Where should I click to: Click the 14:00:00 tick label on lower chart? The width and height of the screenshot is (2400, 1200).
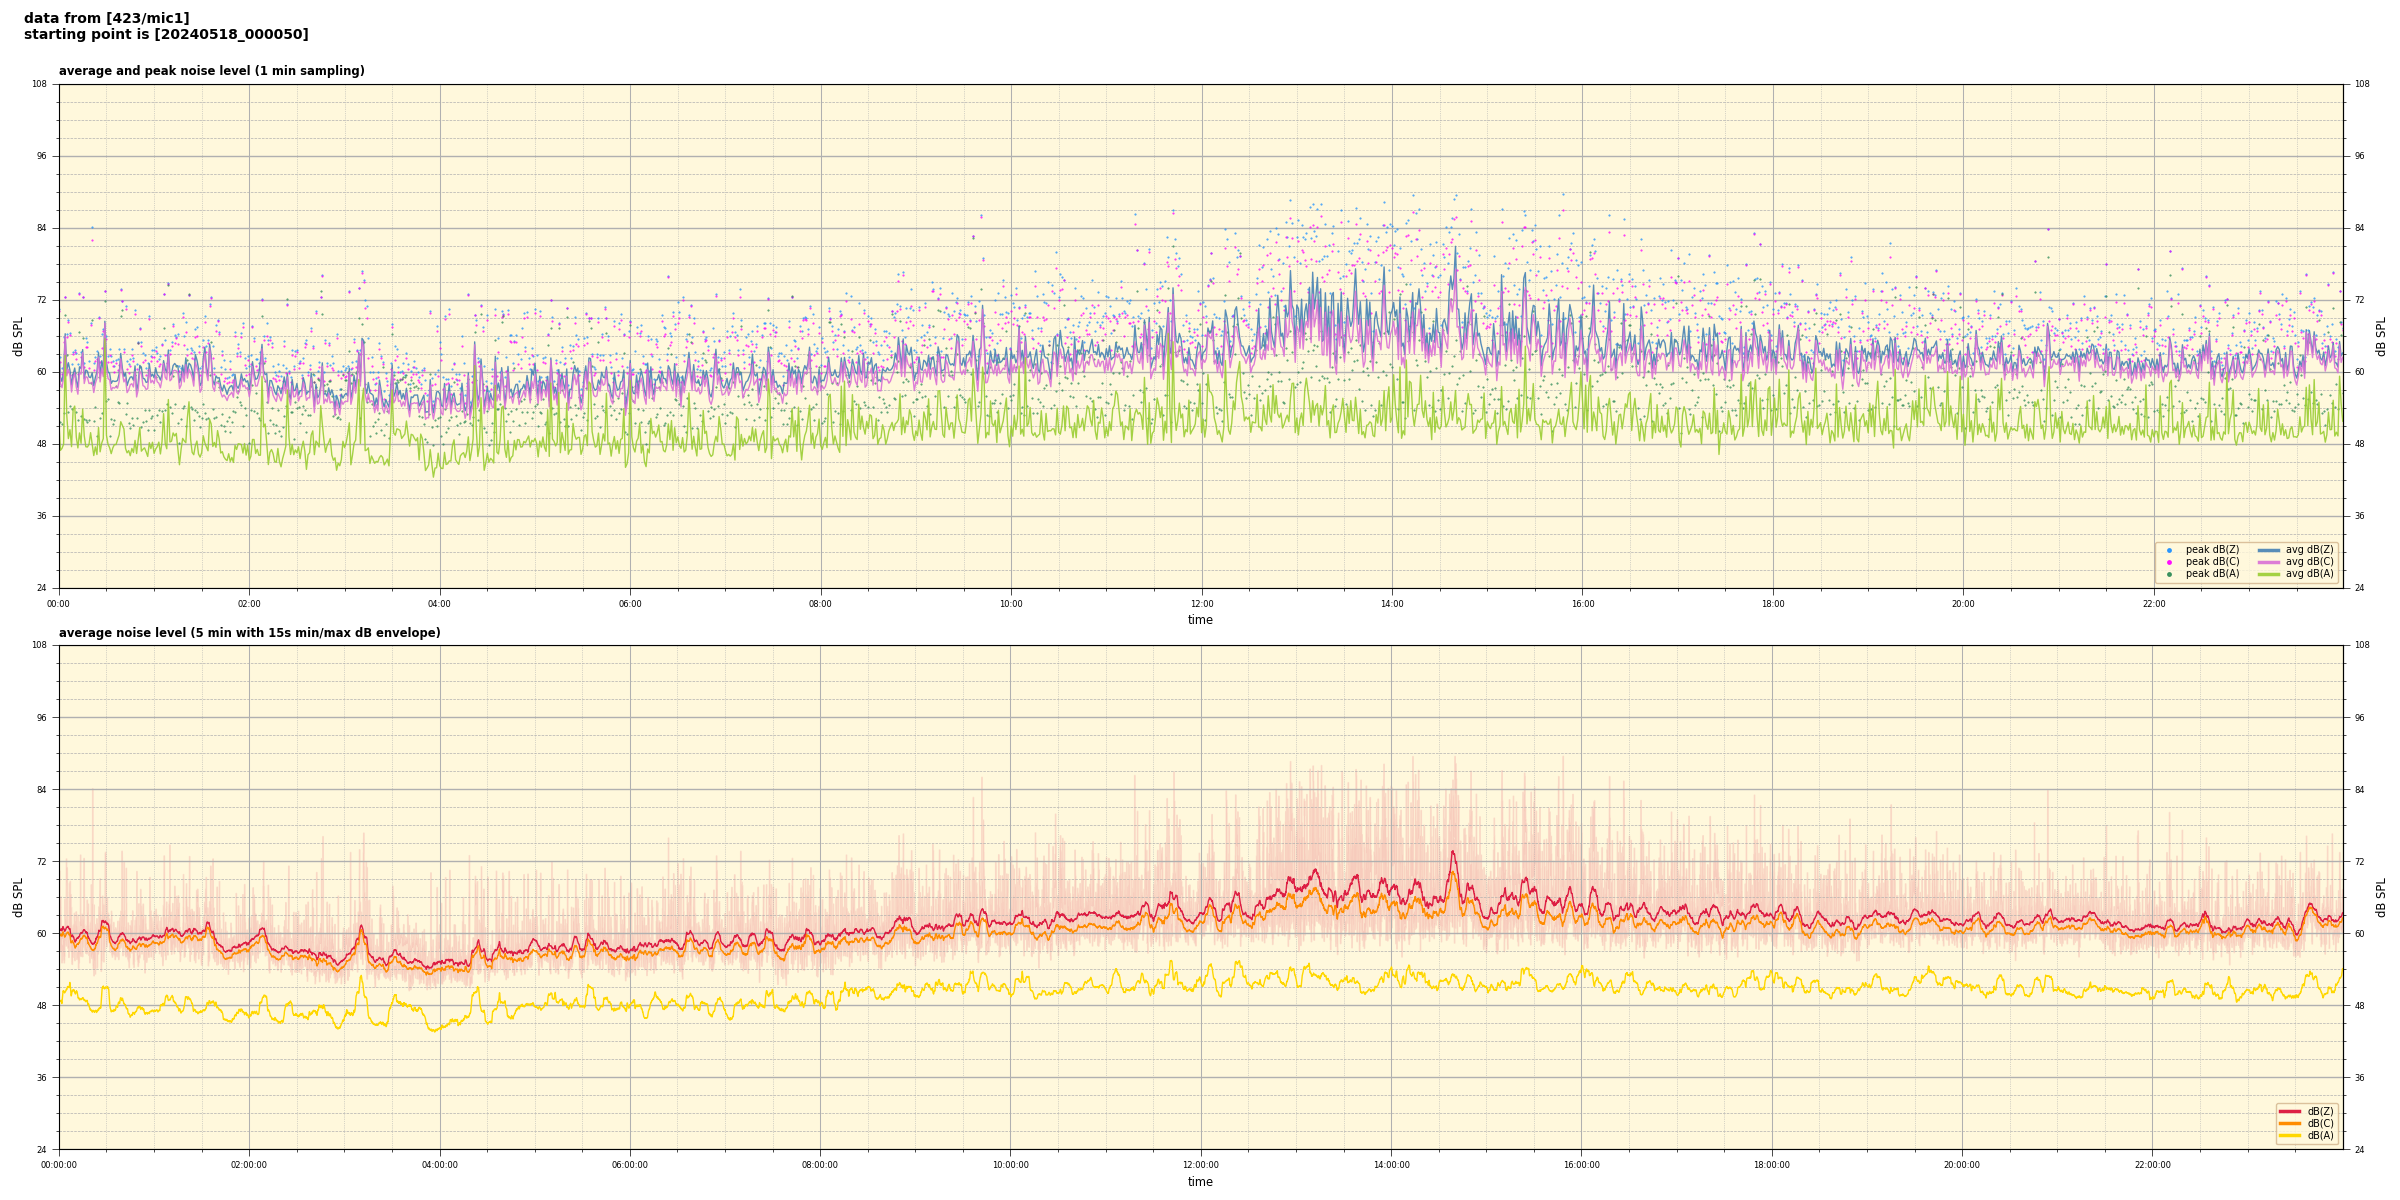point(1391,1165)
